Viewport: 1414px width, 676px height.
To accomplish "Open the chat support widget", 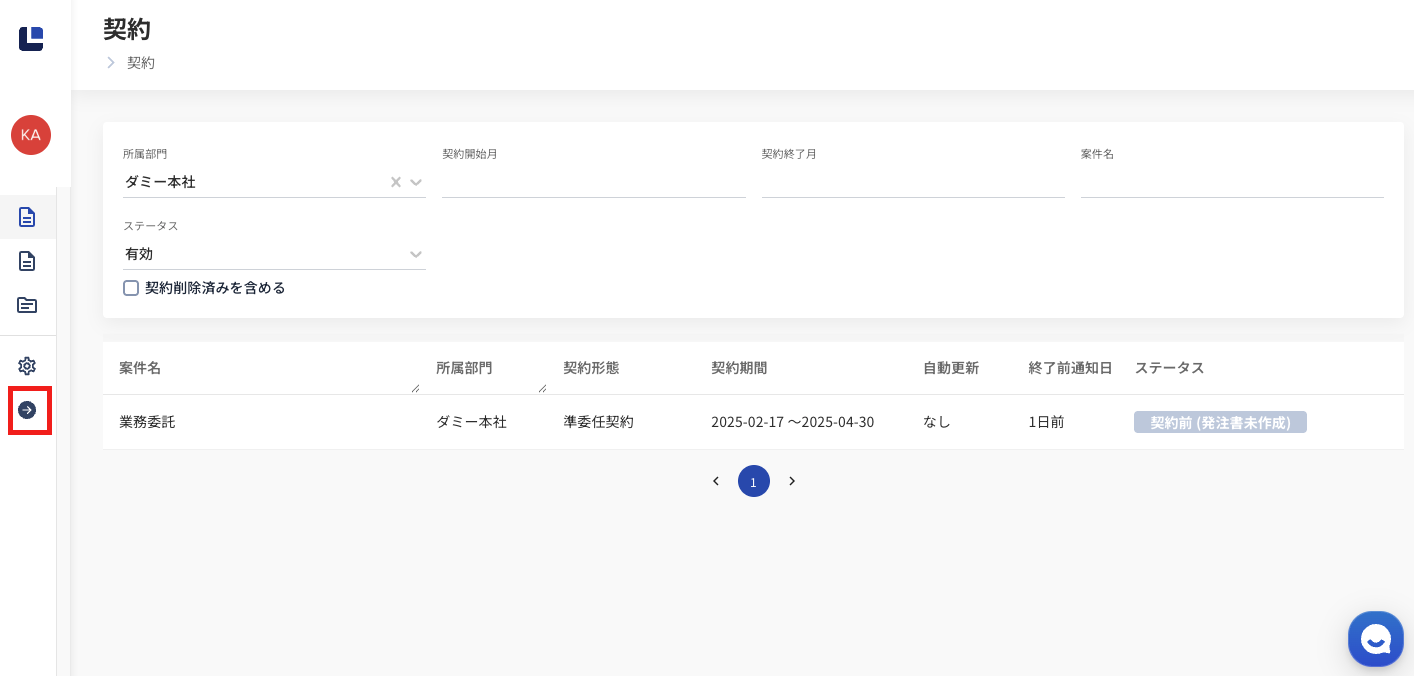I will point(1375,638).
